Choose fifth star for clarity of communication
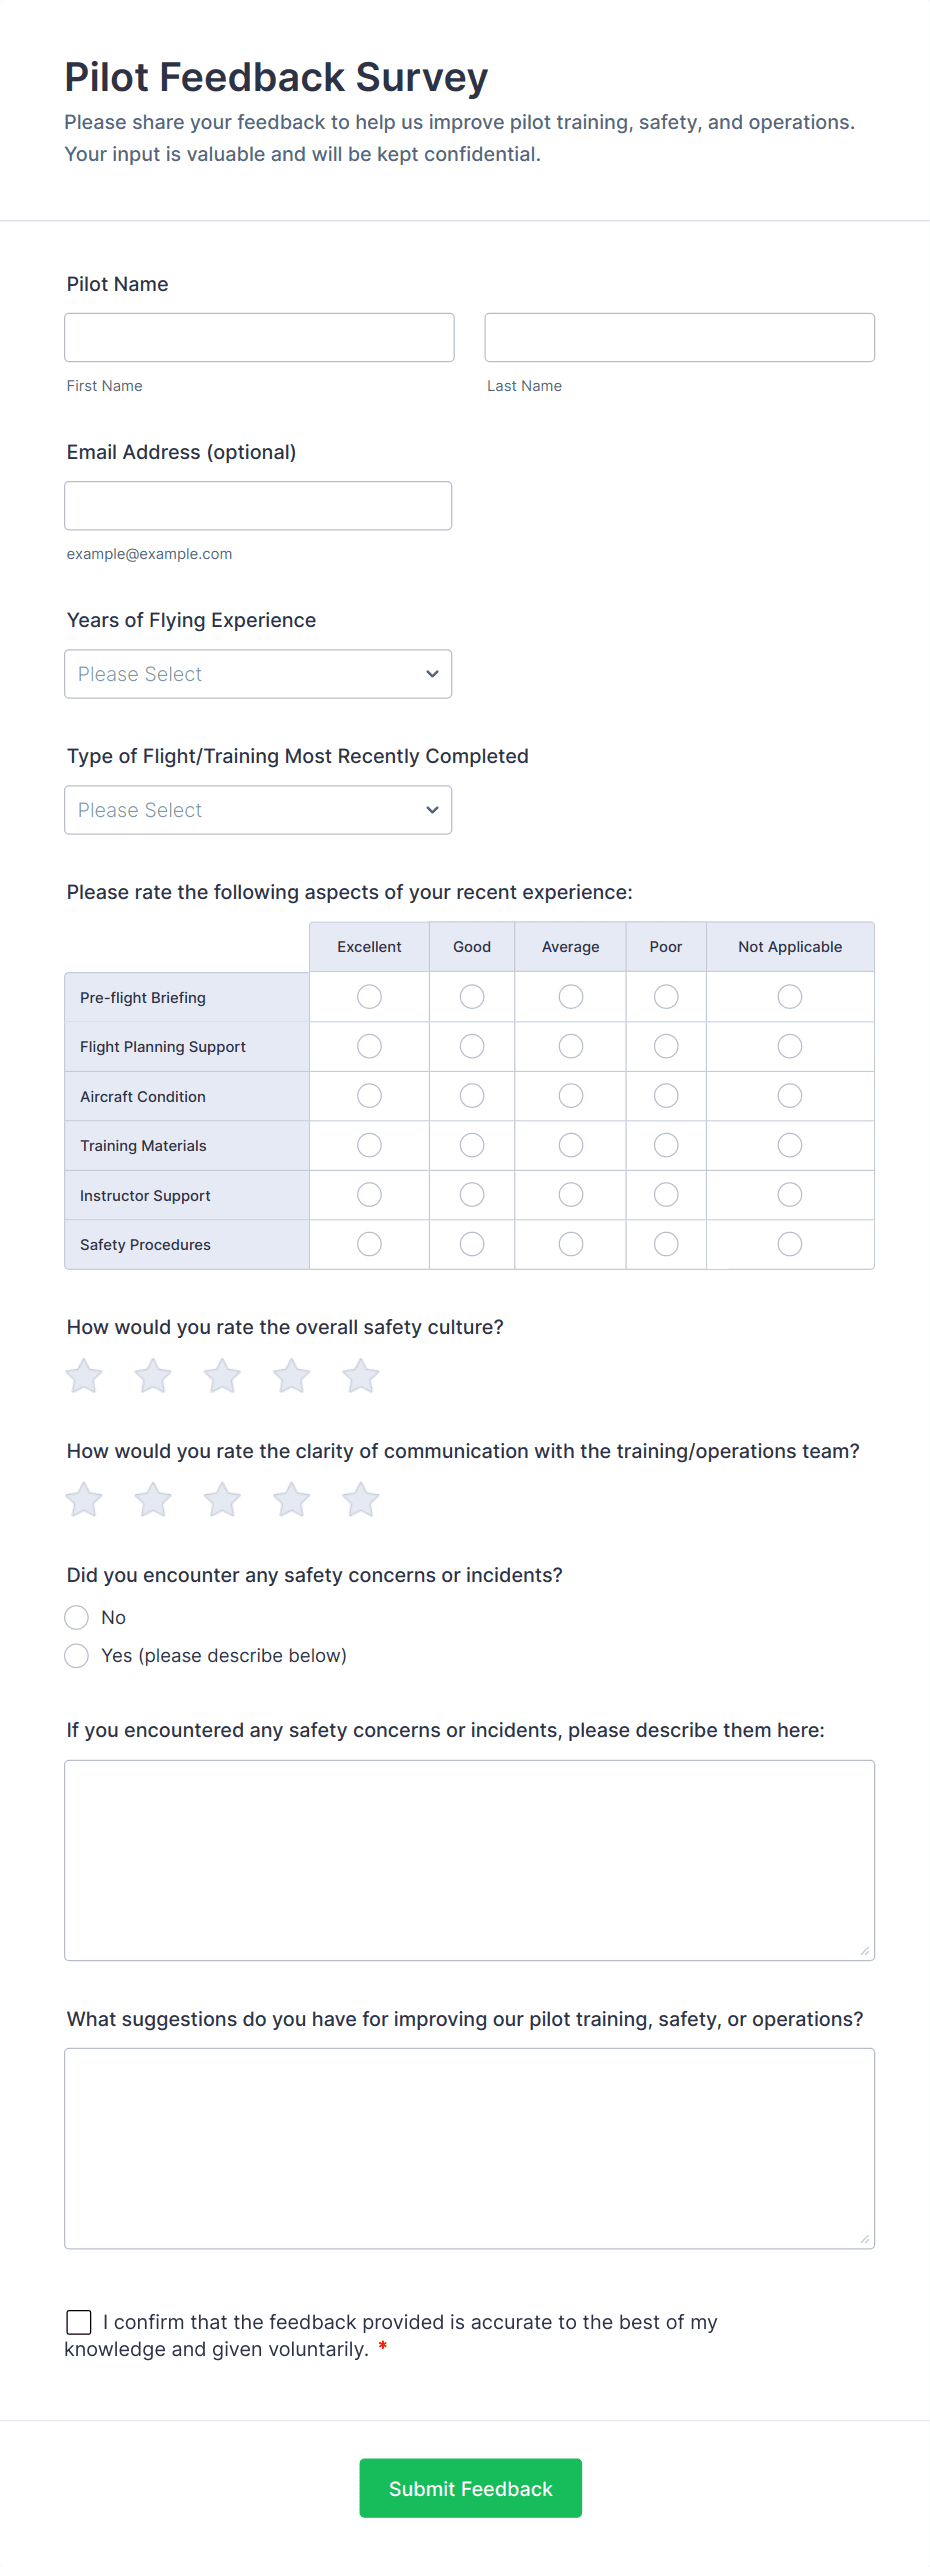 click(360, 1500)
